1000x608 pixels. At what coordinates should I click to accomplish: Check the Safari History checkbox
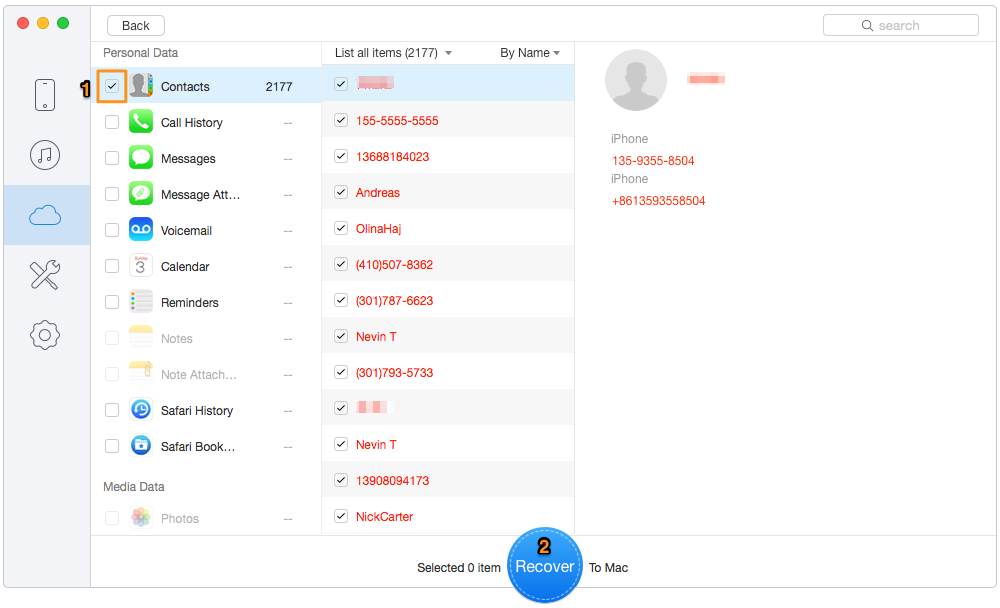coord(112,410)
